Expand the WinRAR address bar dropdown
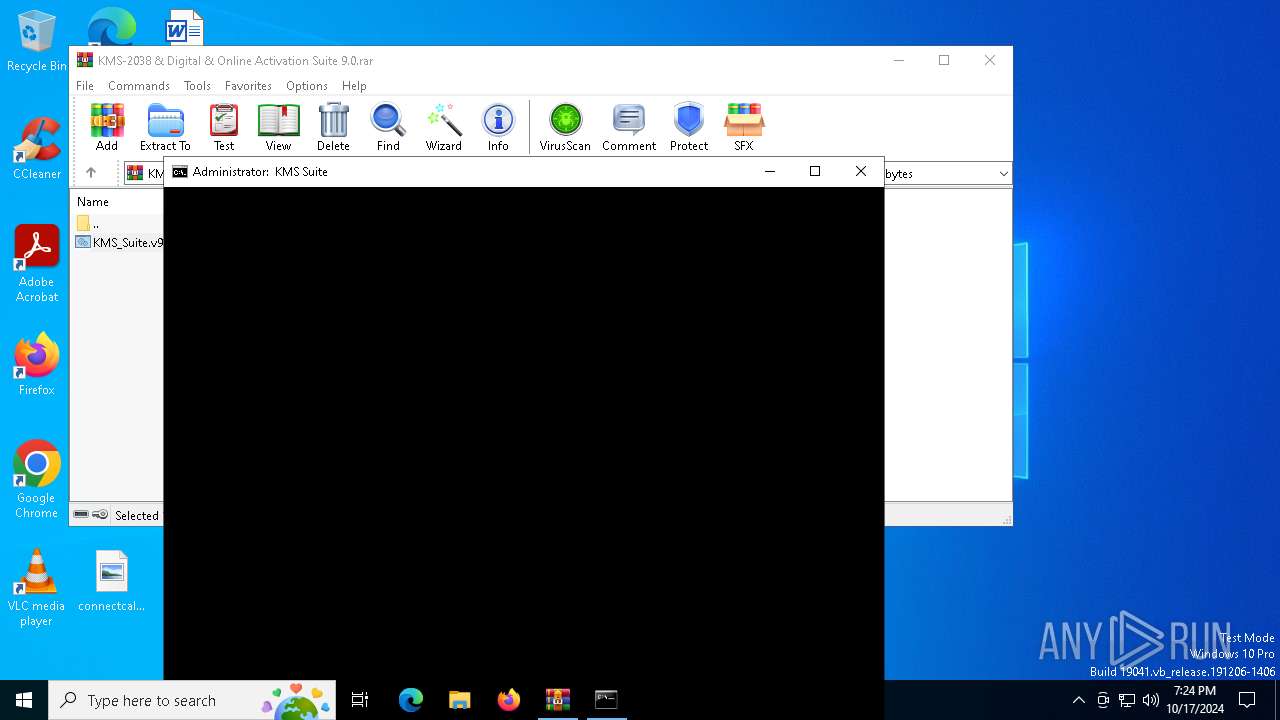The width and height of the screenshot is (1280, 720). coord(1003,174)
